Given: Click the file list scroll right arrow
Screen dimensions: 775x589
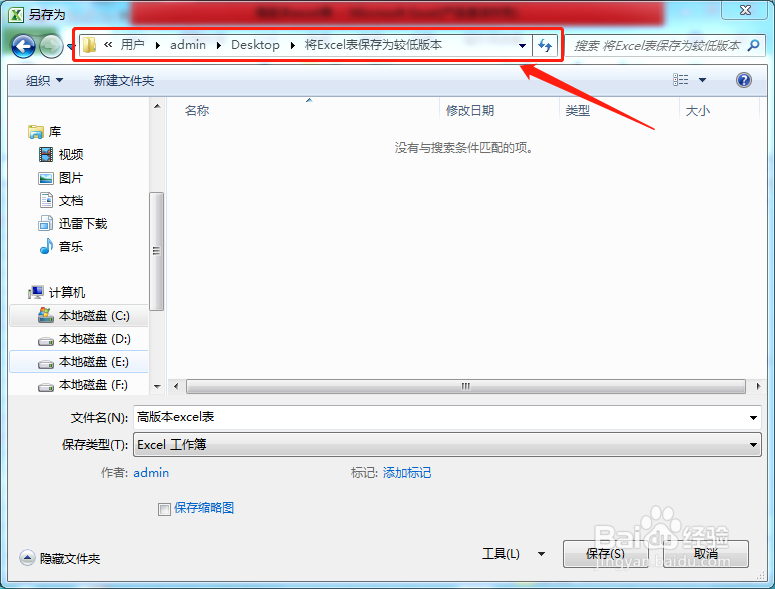Looking at the screenshot, I should pyautogui.click(x=758, y=386).
